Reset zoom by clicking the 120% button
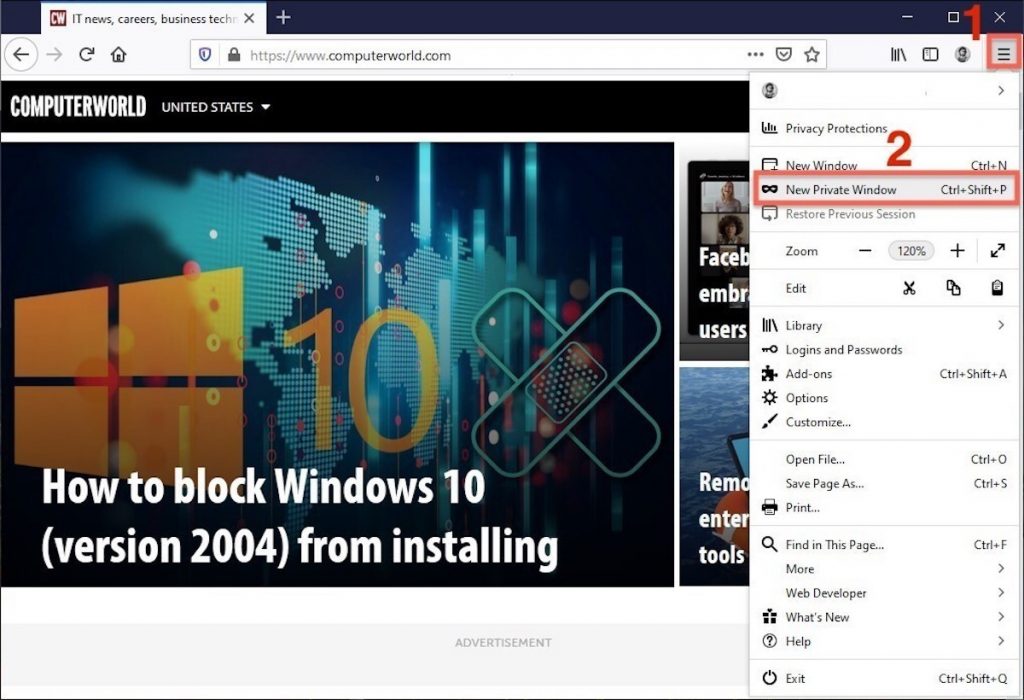Screen dimensions: 1024x700 (x=911, y=251)
